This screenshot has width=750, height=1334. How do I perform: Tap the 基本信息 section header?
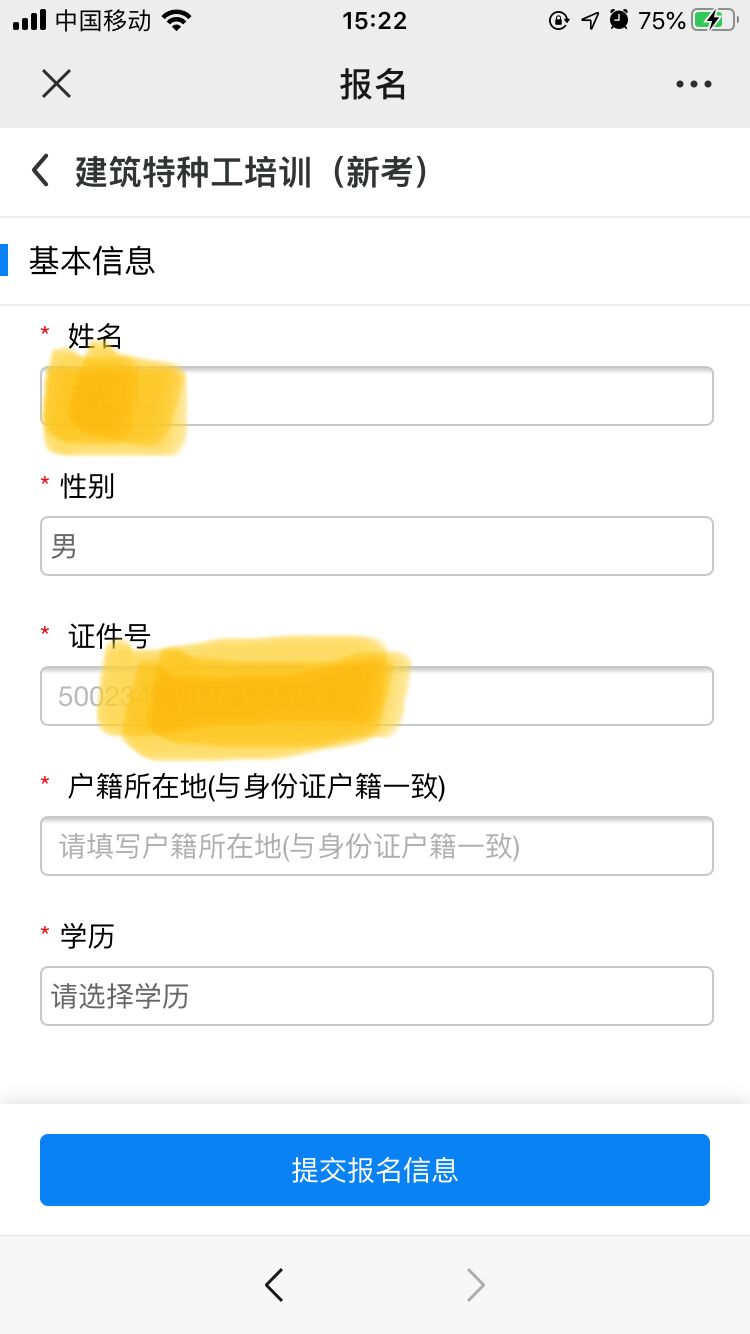click(92, 261)
